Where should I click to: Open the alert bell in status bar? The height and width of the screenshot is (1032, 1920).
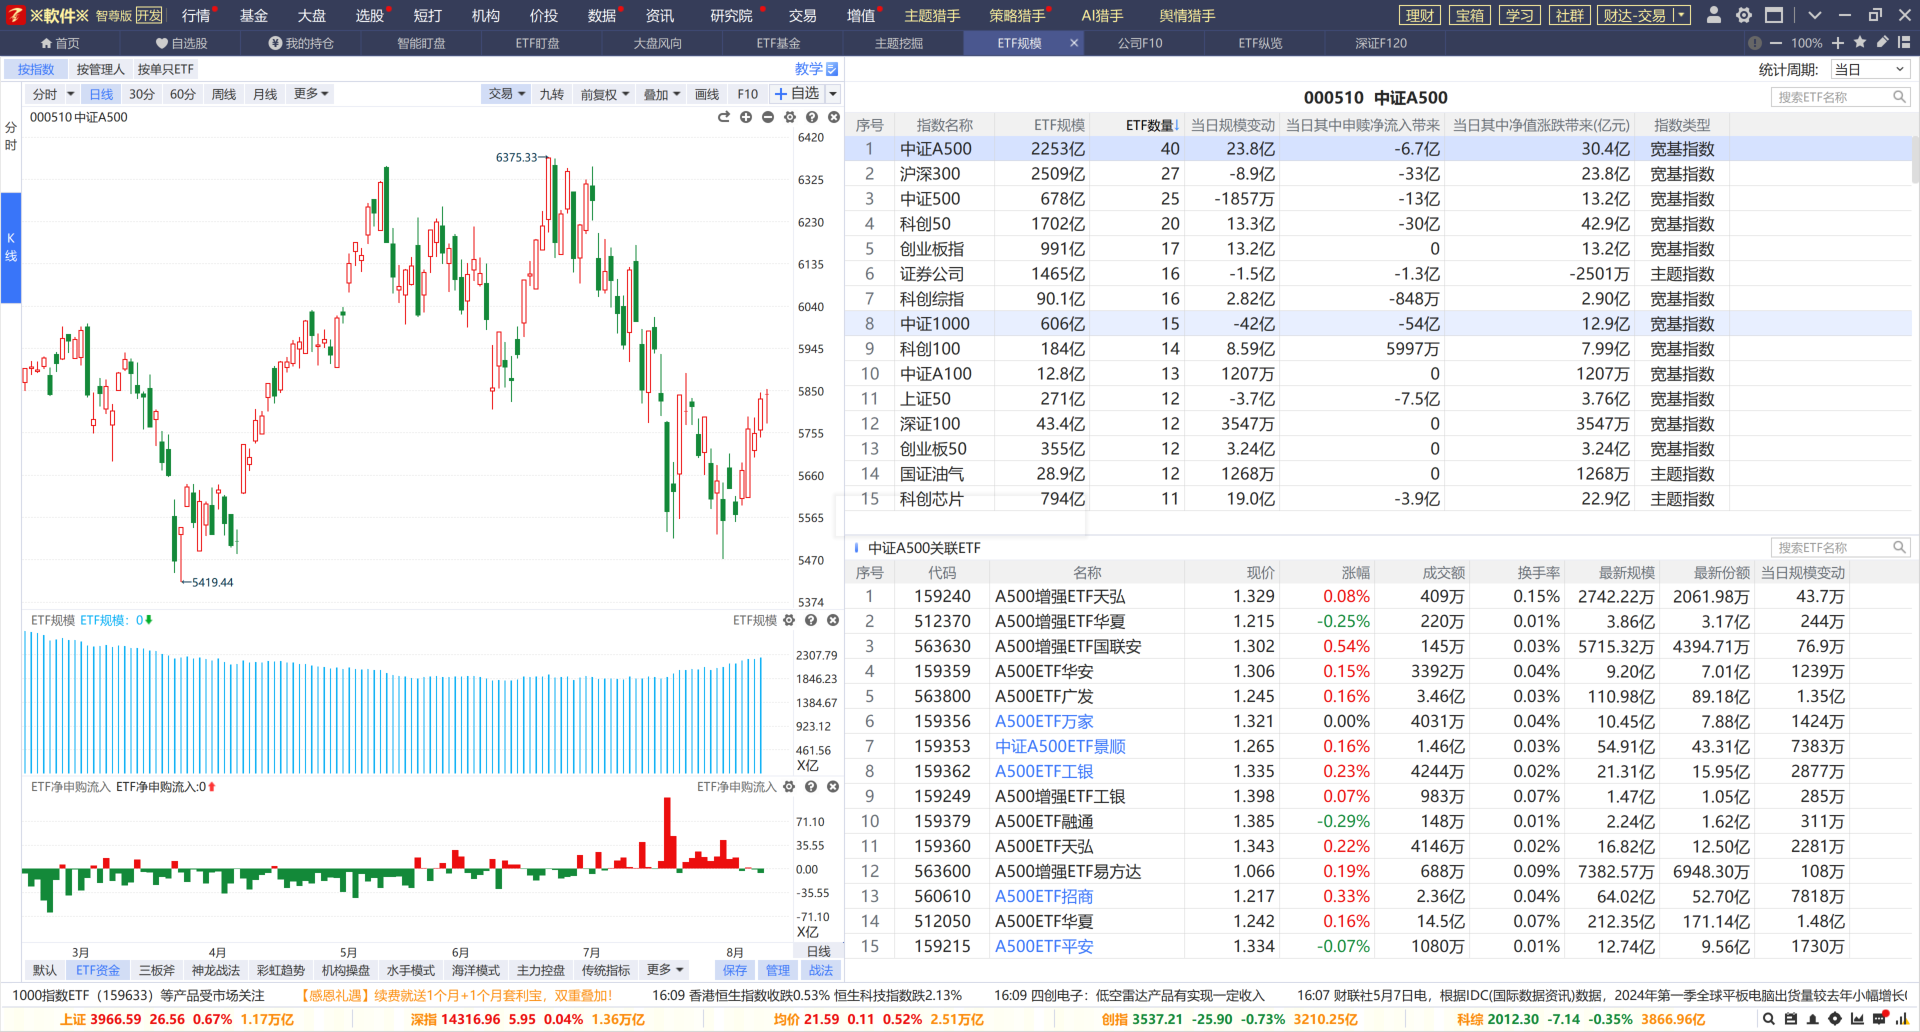pos(1813,1019)
